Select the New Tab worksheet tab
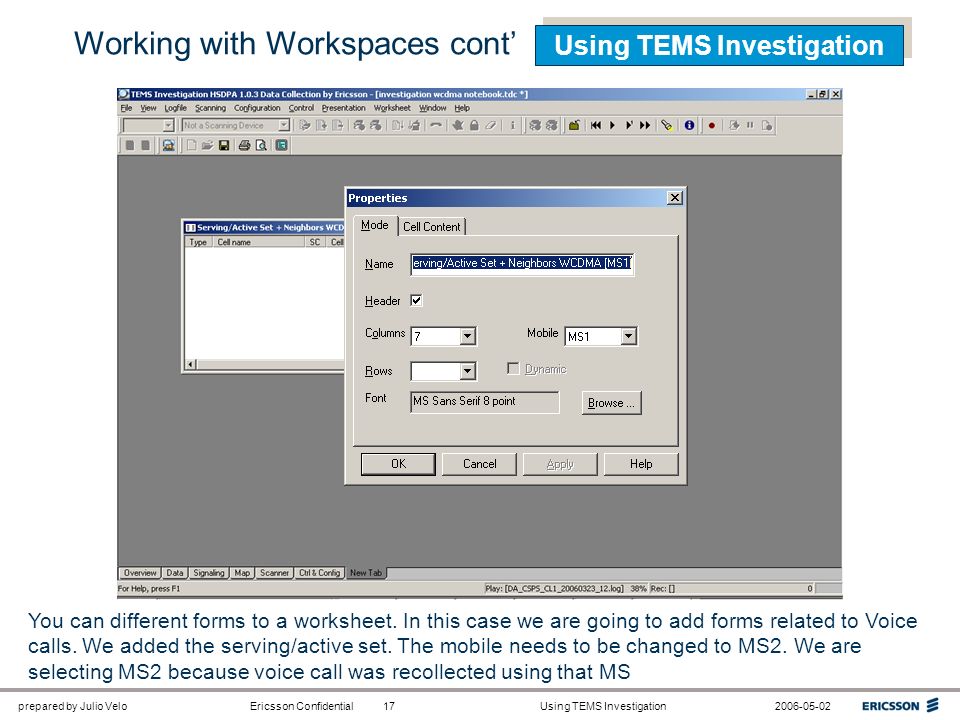This screenshot has height=720, width=960. [366, 573]
